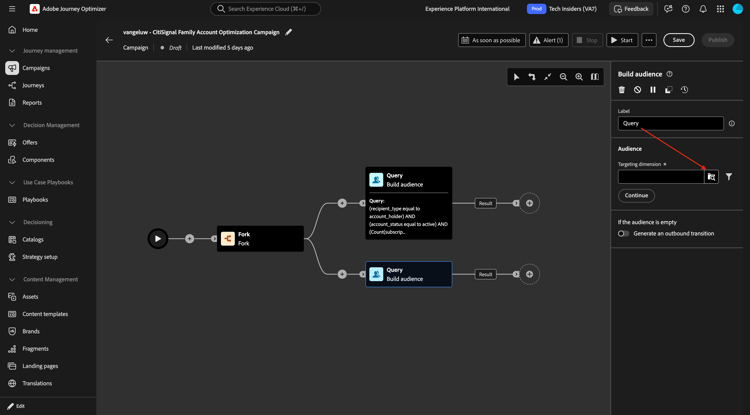Click the fit-to-screen arrows icon
The width and height of the screenshot is (750, 415).
548,77
